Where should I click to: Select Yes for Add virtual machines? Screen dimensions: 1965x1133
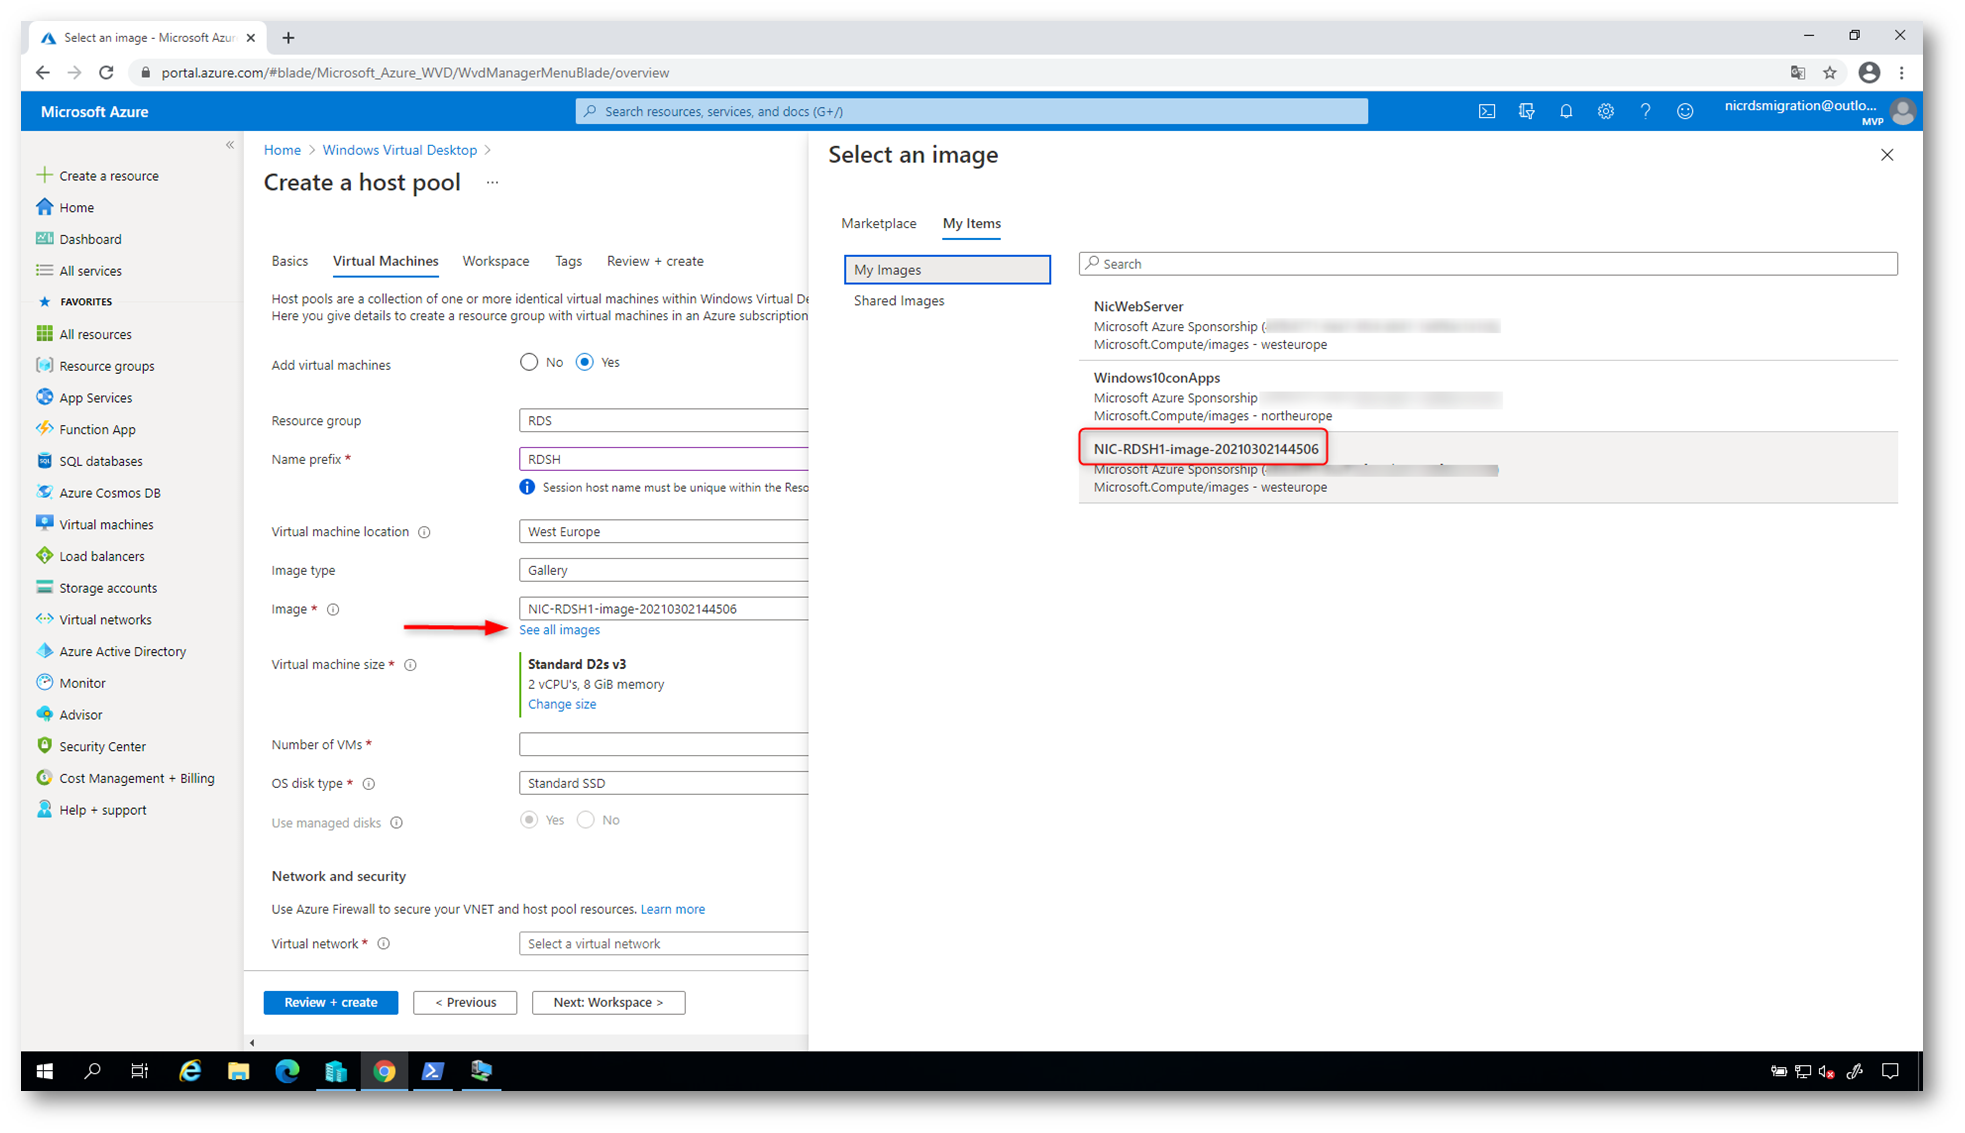[x=585, y=362]
